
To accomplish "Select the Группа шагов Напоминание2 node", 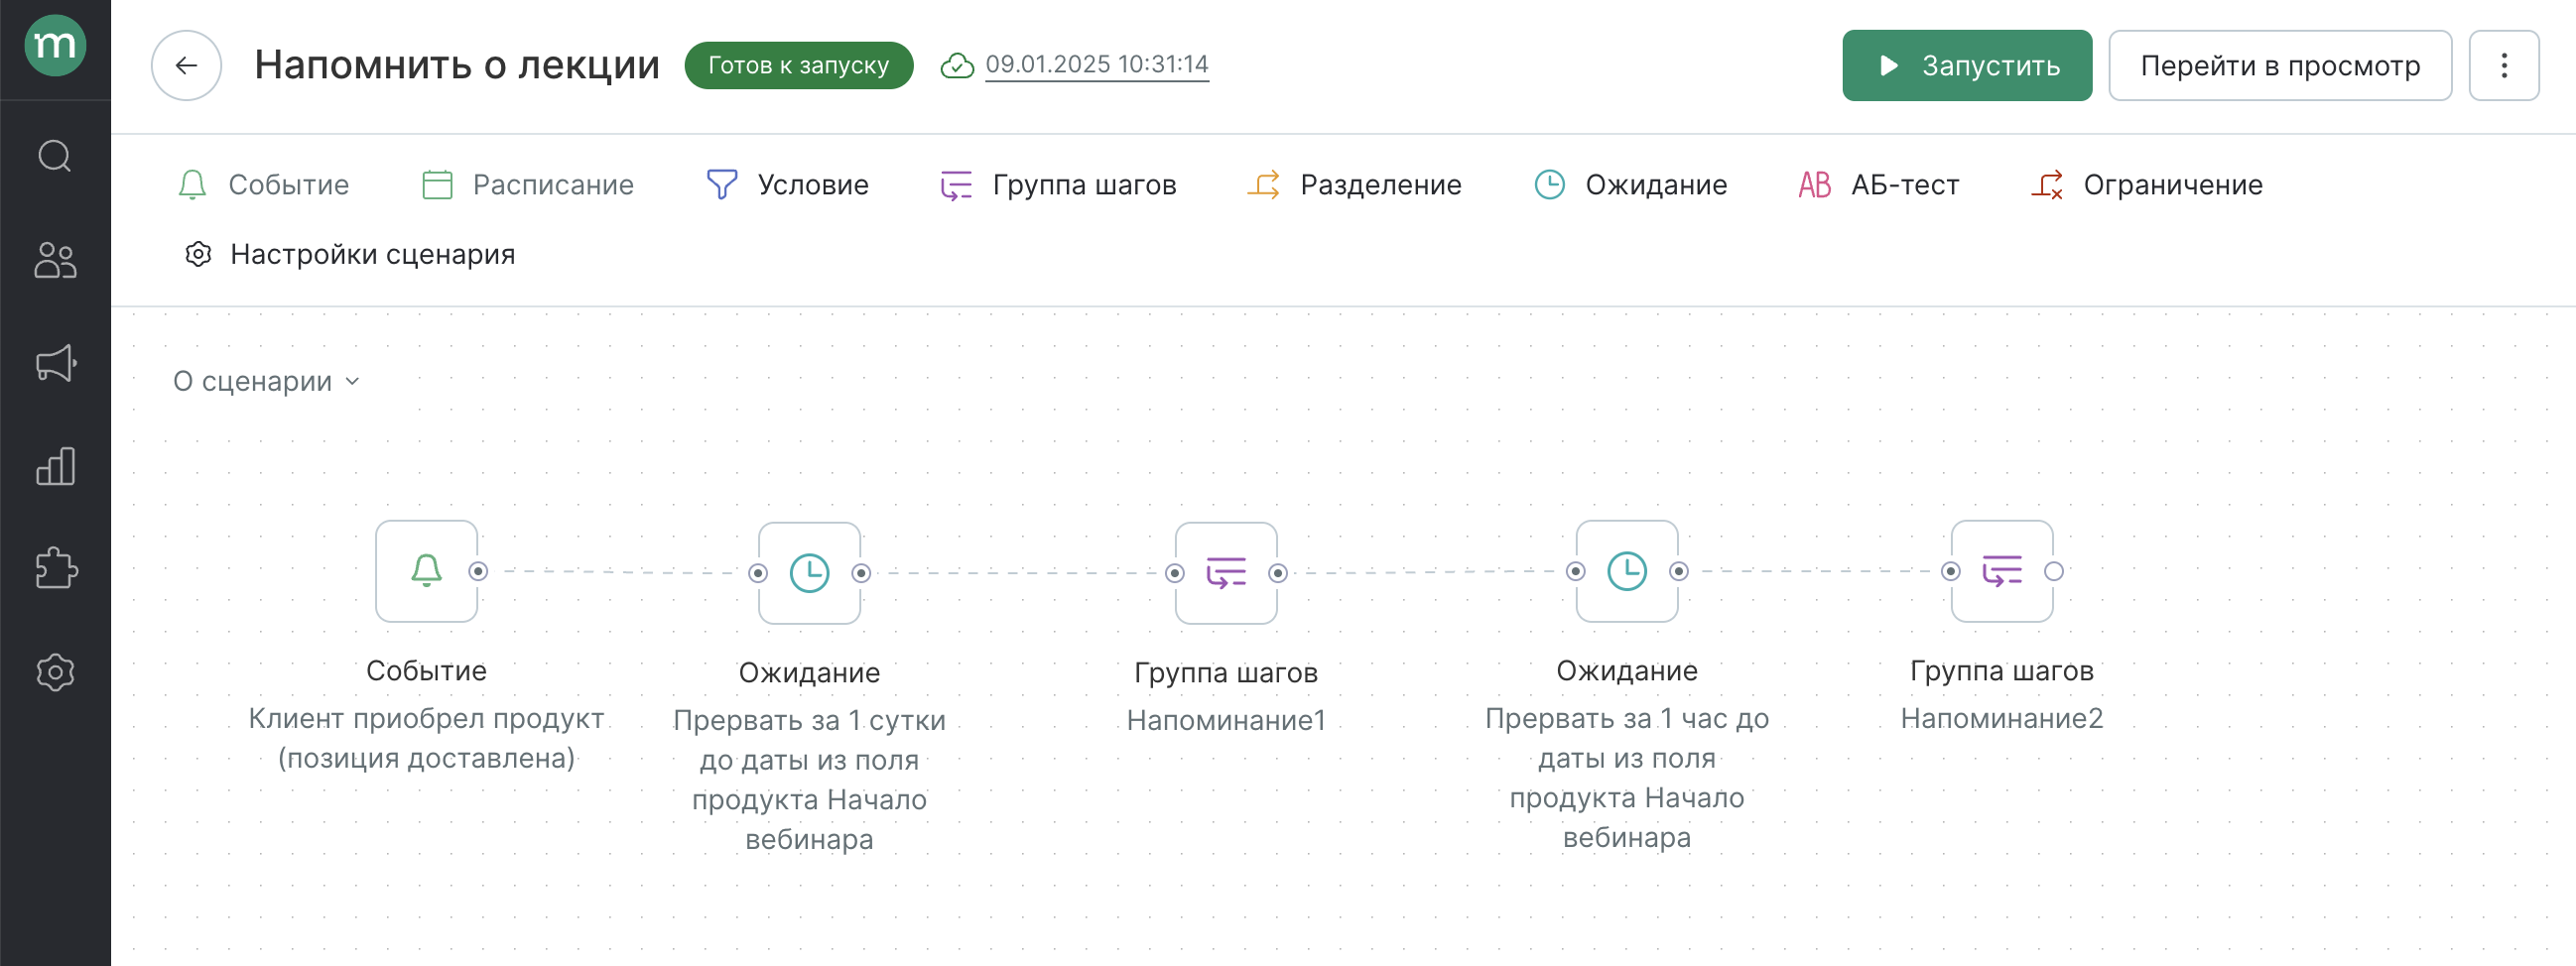I will (2002, 571).
